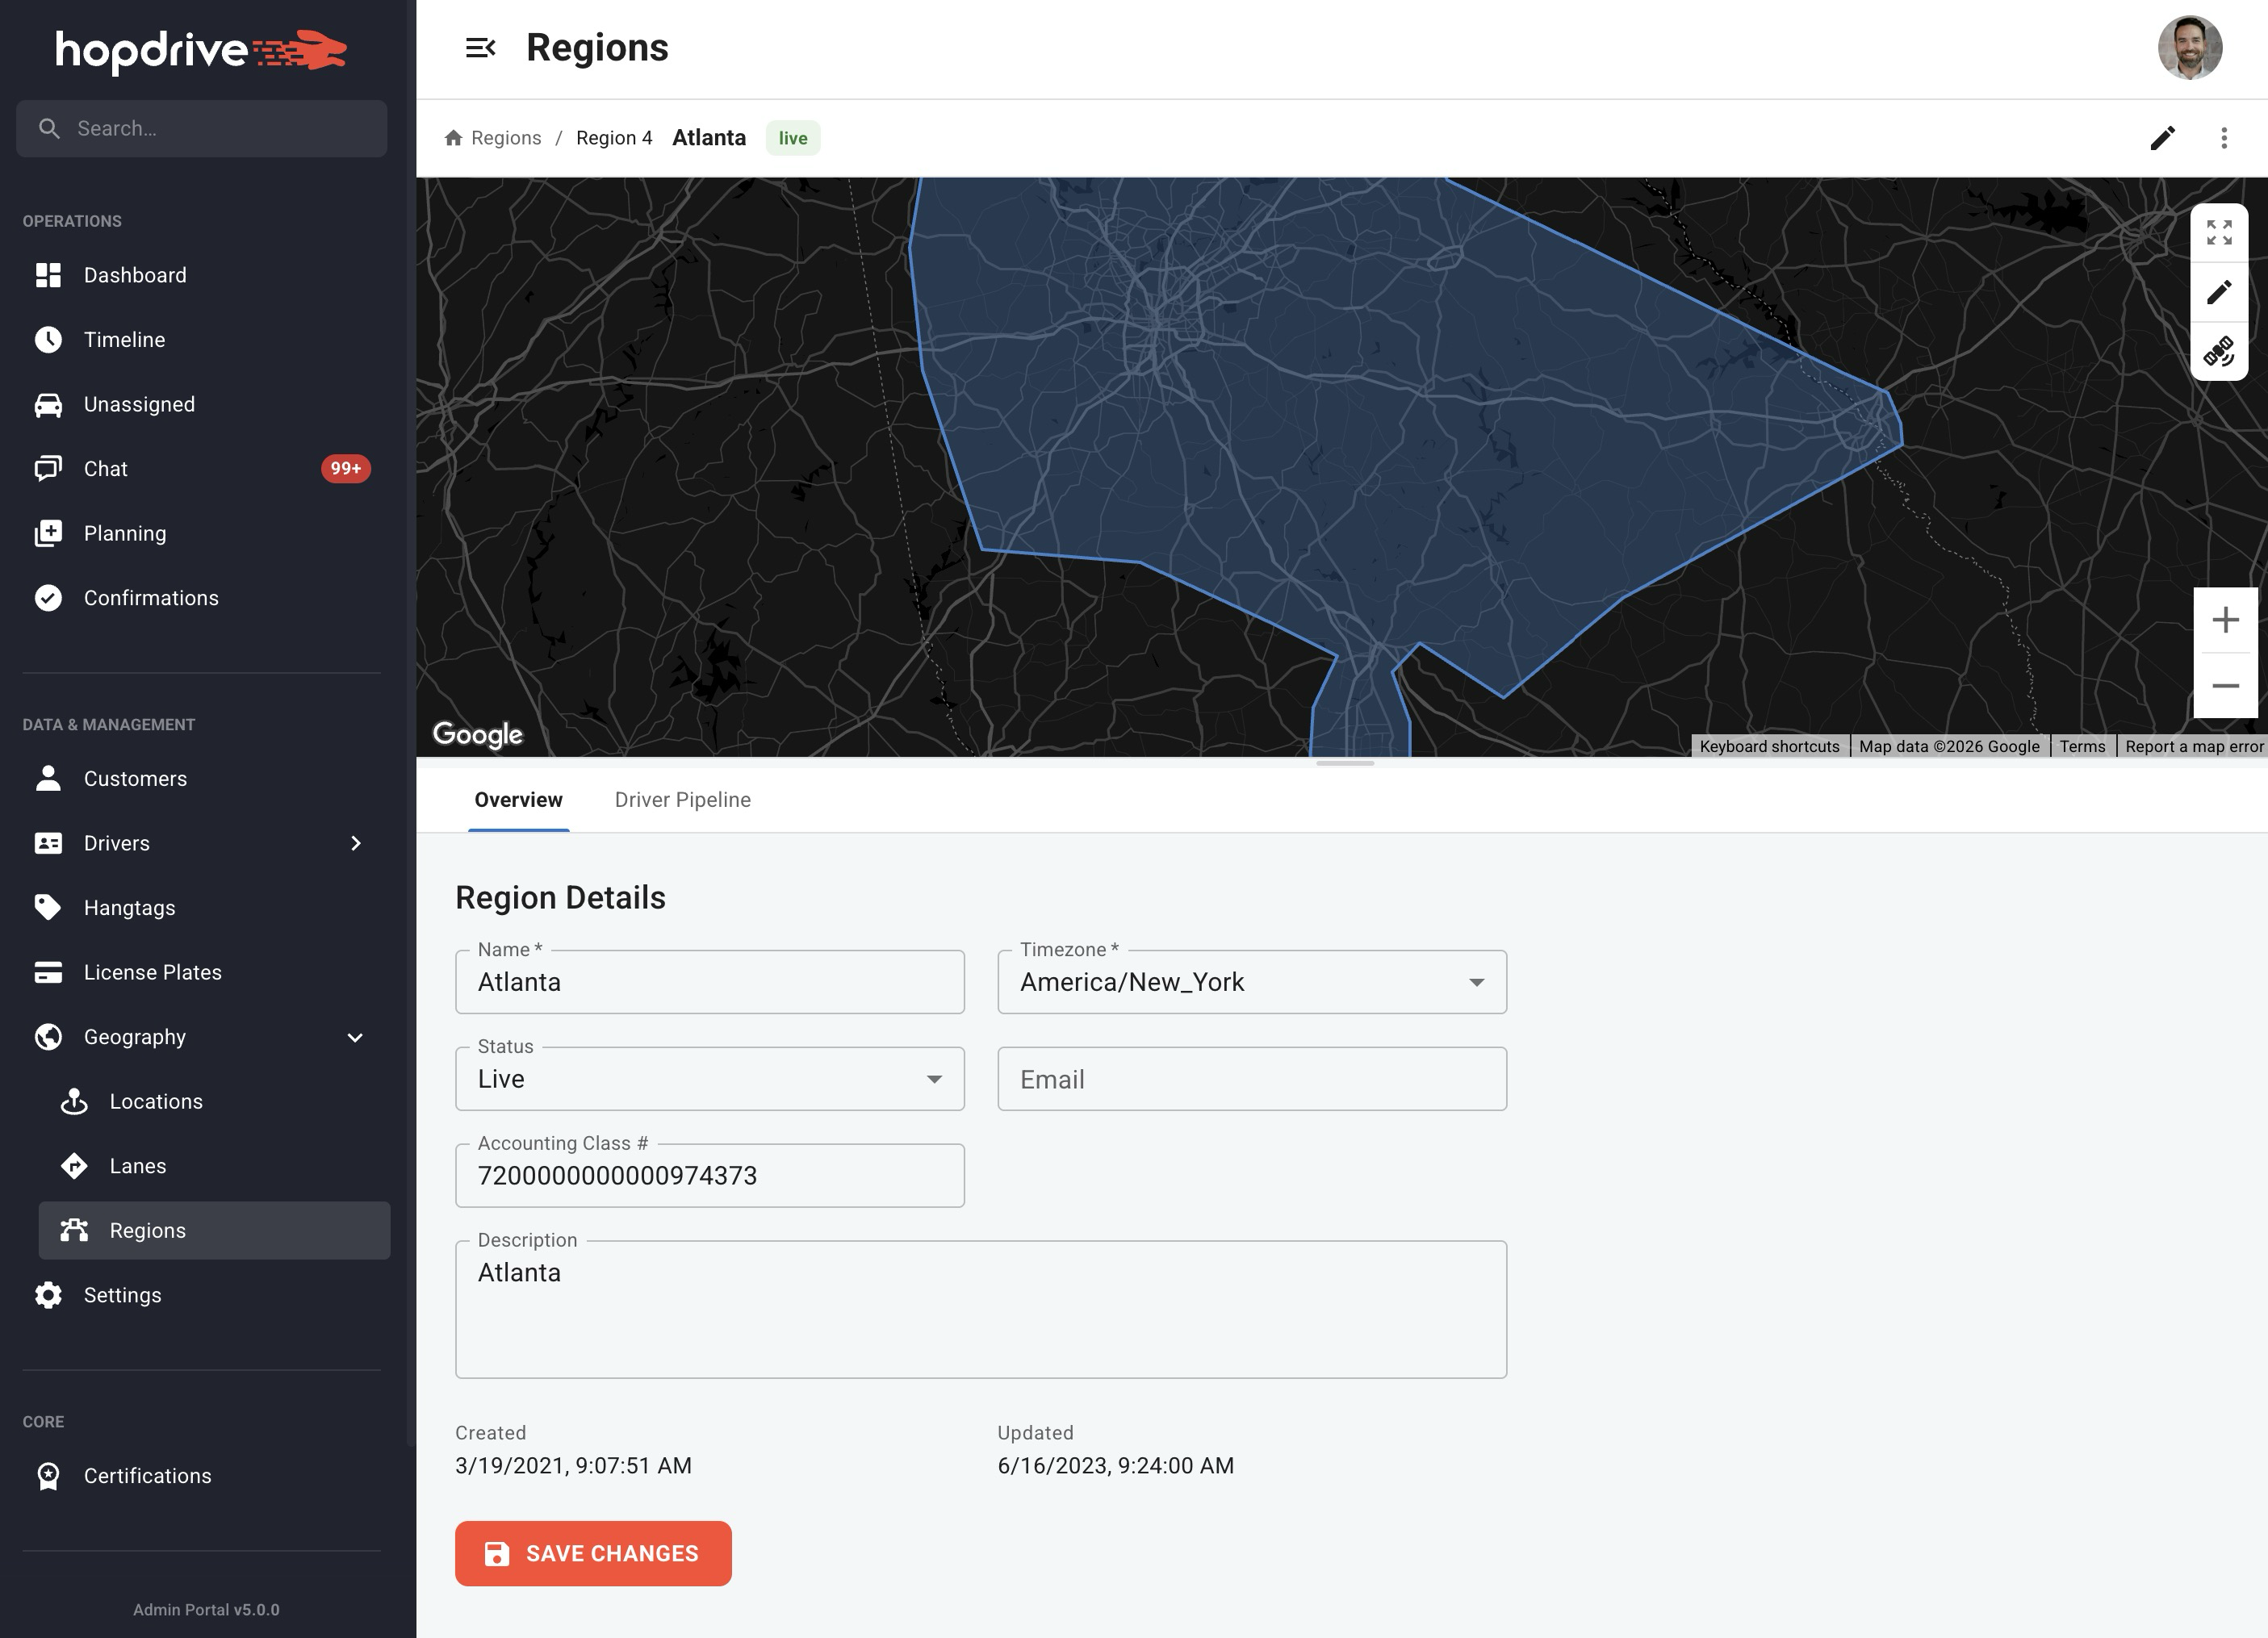Image resolution: width=2268 pixels, height=1638 pixels.
Task: Click the Save Changes button
Action: 593,1553
